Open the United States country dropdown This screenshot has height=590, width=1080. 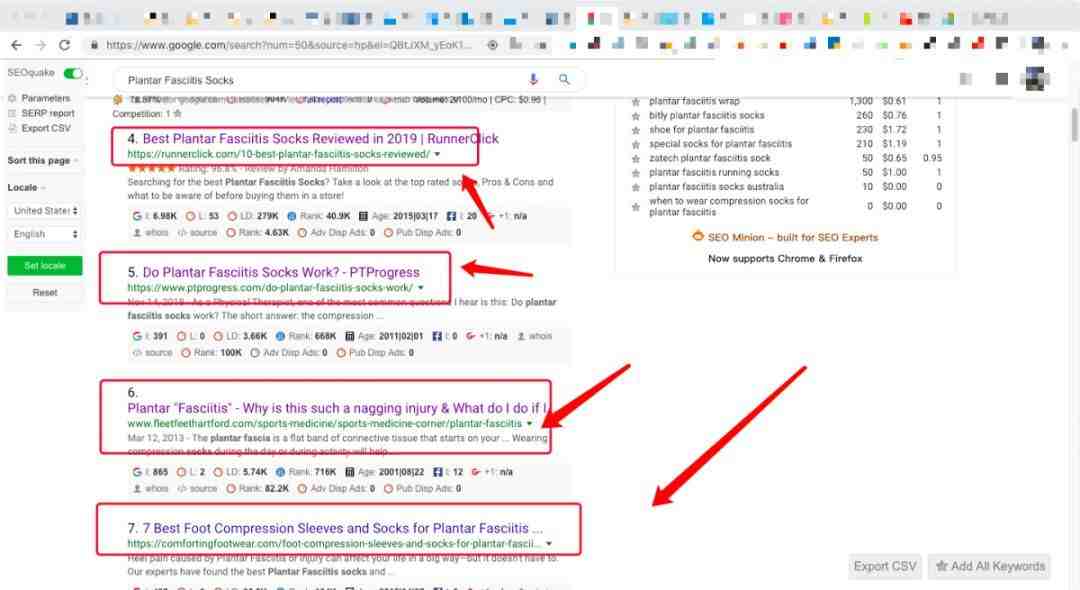45,211
